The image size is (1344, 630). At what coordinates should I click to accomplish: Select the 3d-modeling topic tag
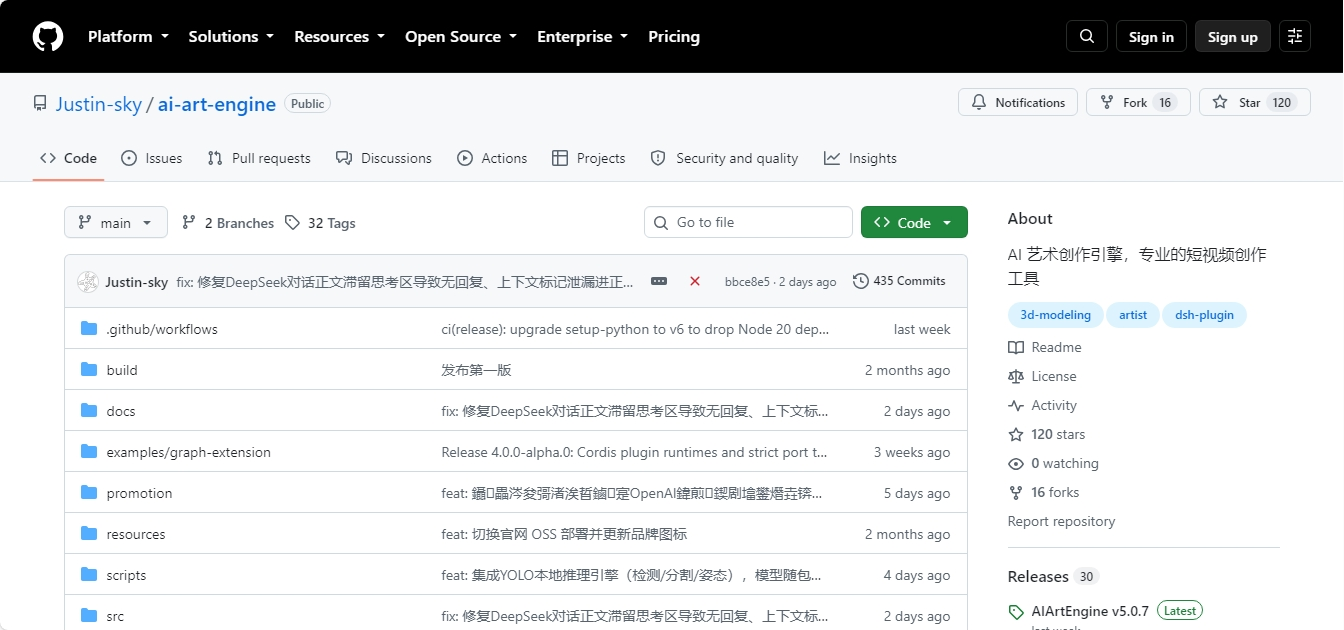(x=1056, y=315)
